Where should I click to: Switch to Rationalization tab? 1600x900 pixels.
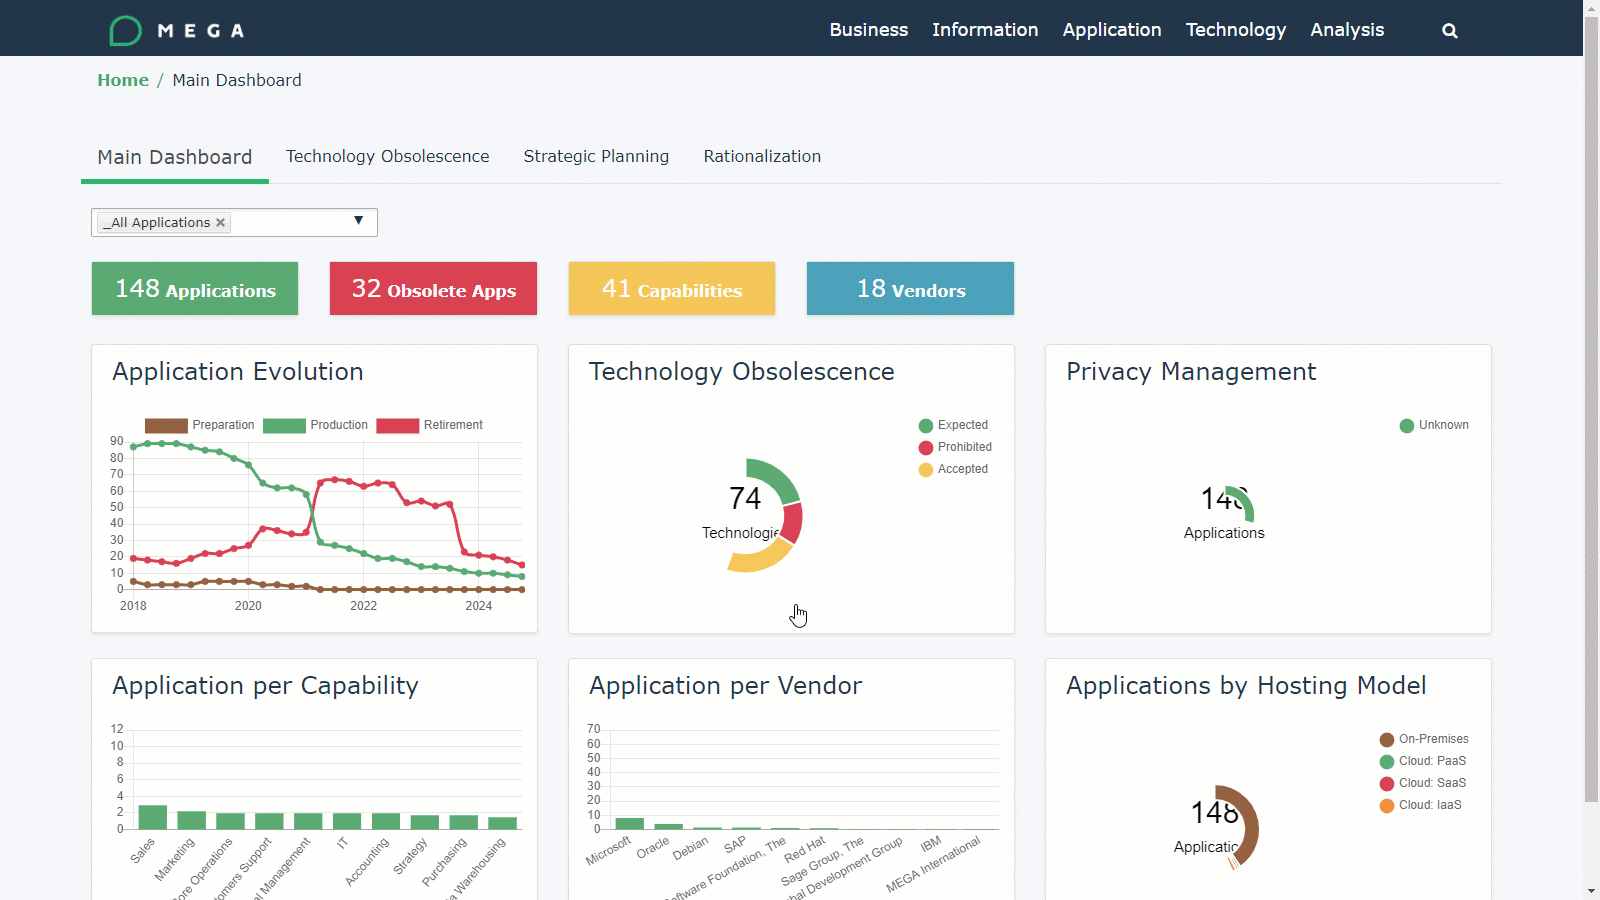(762, 156)
